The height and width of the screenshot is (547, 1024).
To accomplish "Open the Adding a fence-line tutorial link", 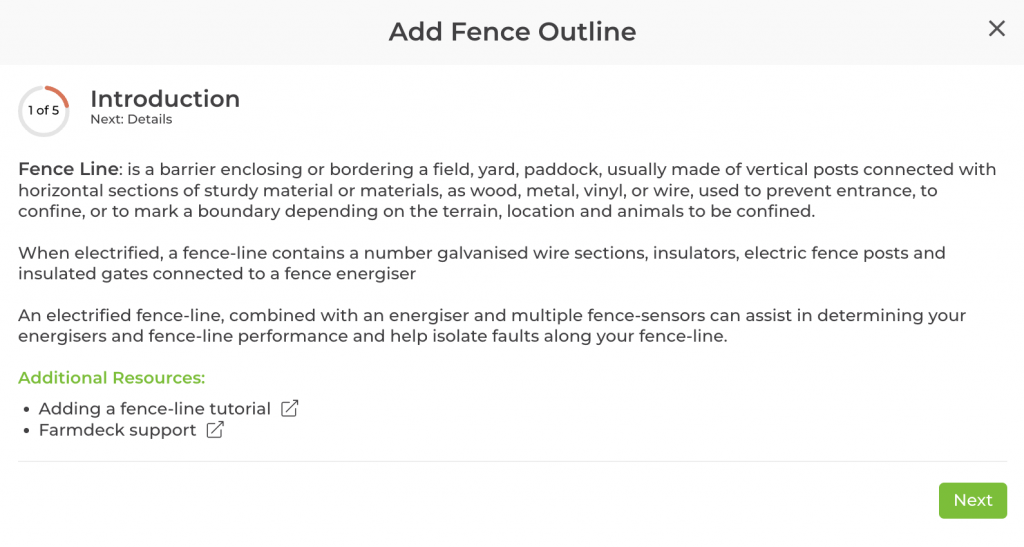I will coord(155,409).
